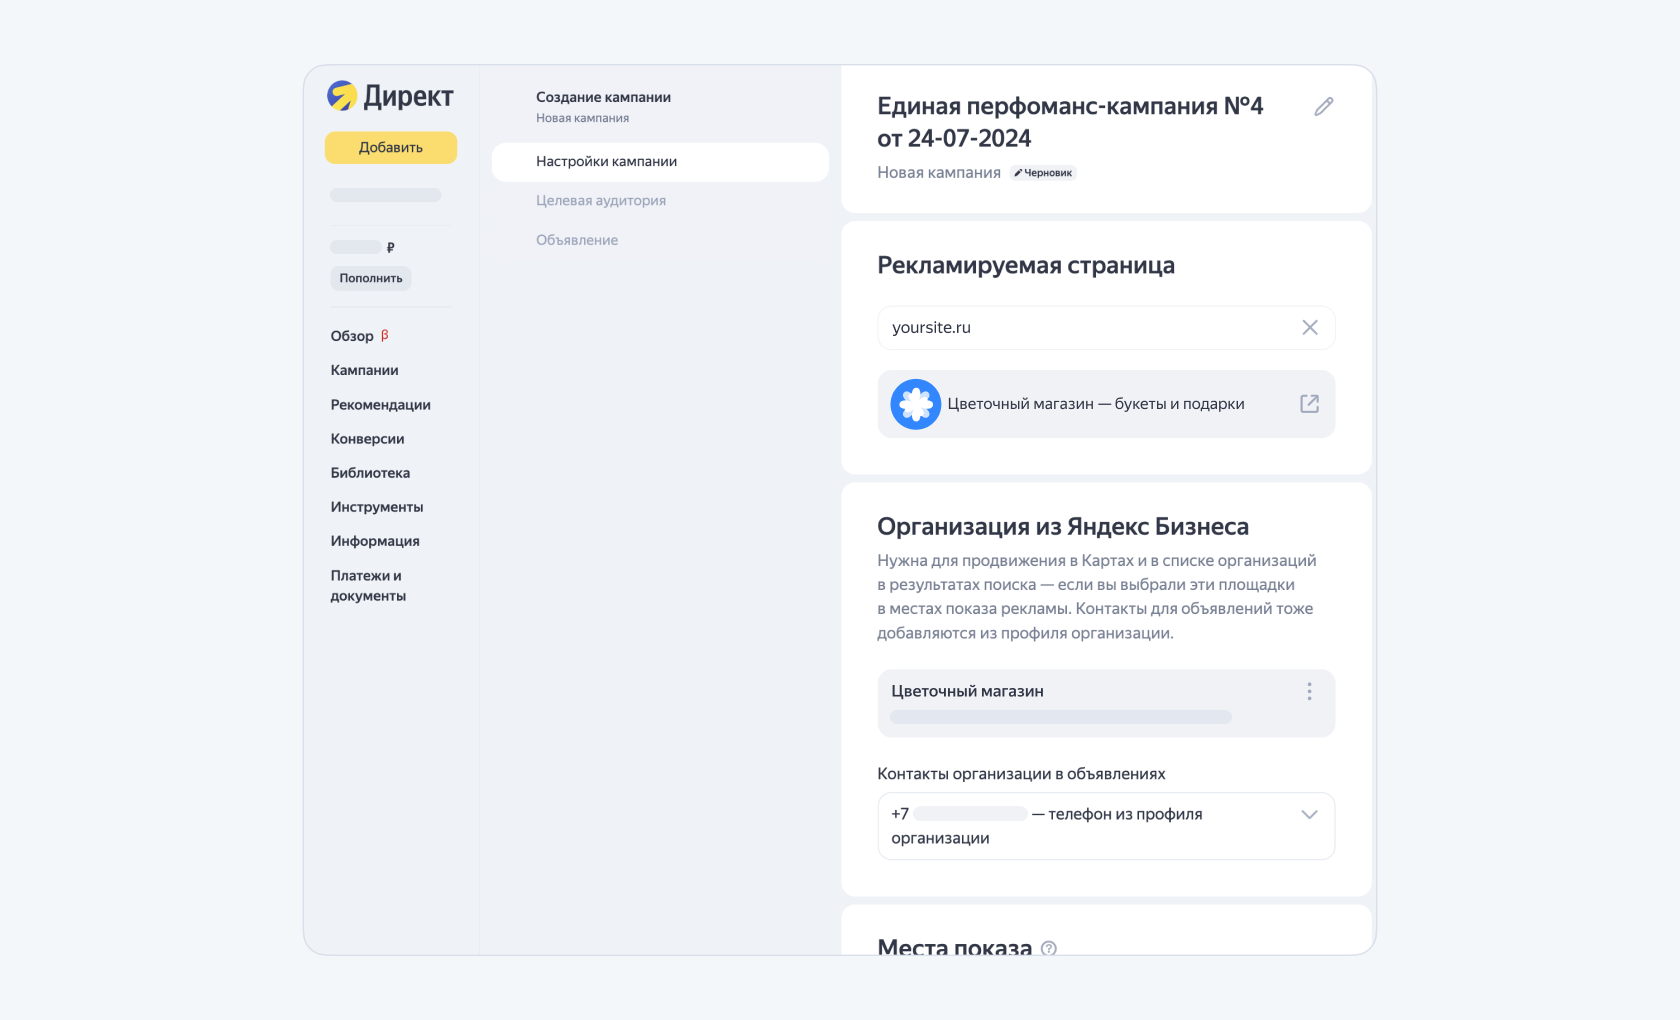Click the yellow Добавить button

coord(391,148)
